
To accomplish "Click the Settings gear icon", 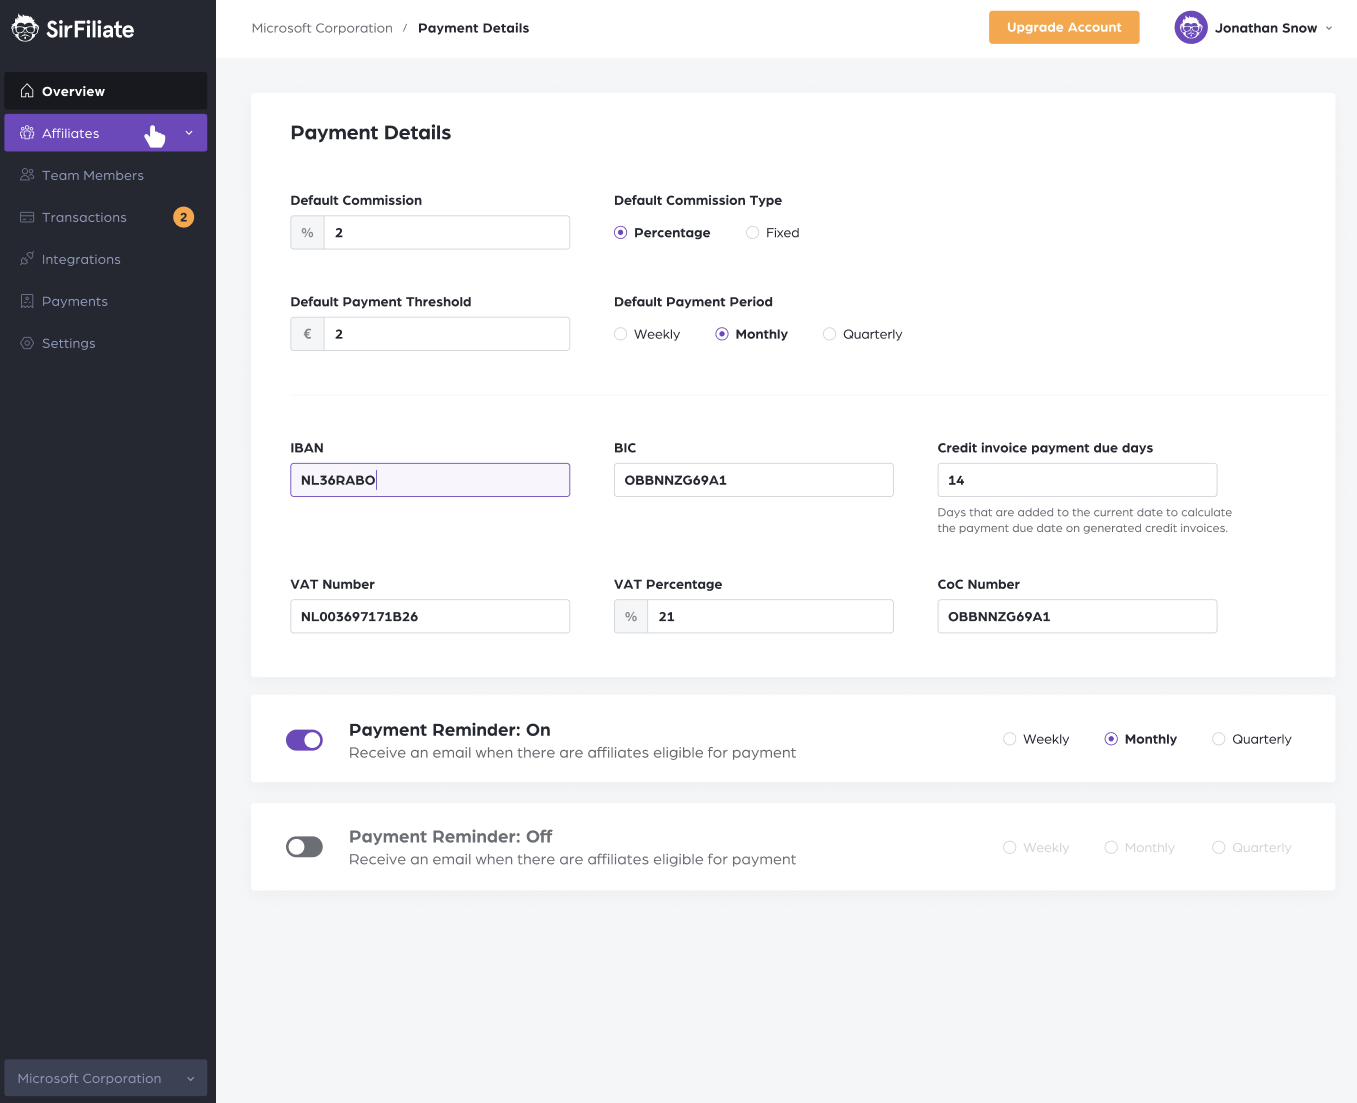I will [27, 343].
